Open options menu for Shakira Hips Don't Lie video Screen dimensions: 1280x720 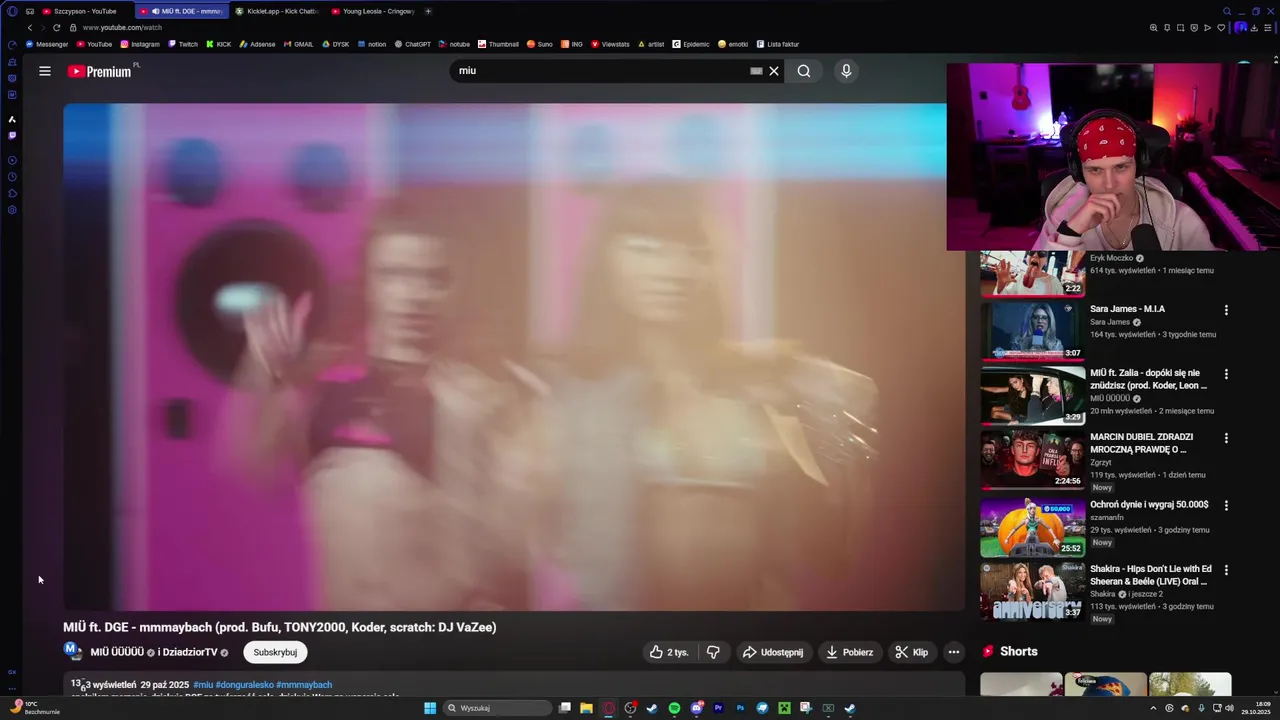click(1226, 570)
